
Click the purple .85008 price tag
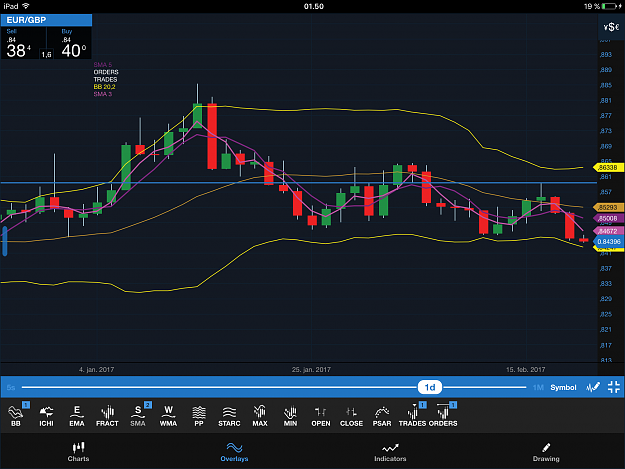click(608, 218)
